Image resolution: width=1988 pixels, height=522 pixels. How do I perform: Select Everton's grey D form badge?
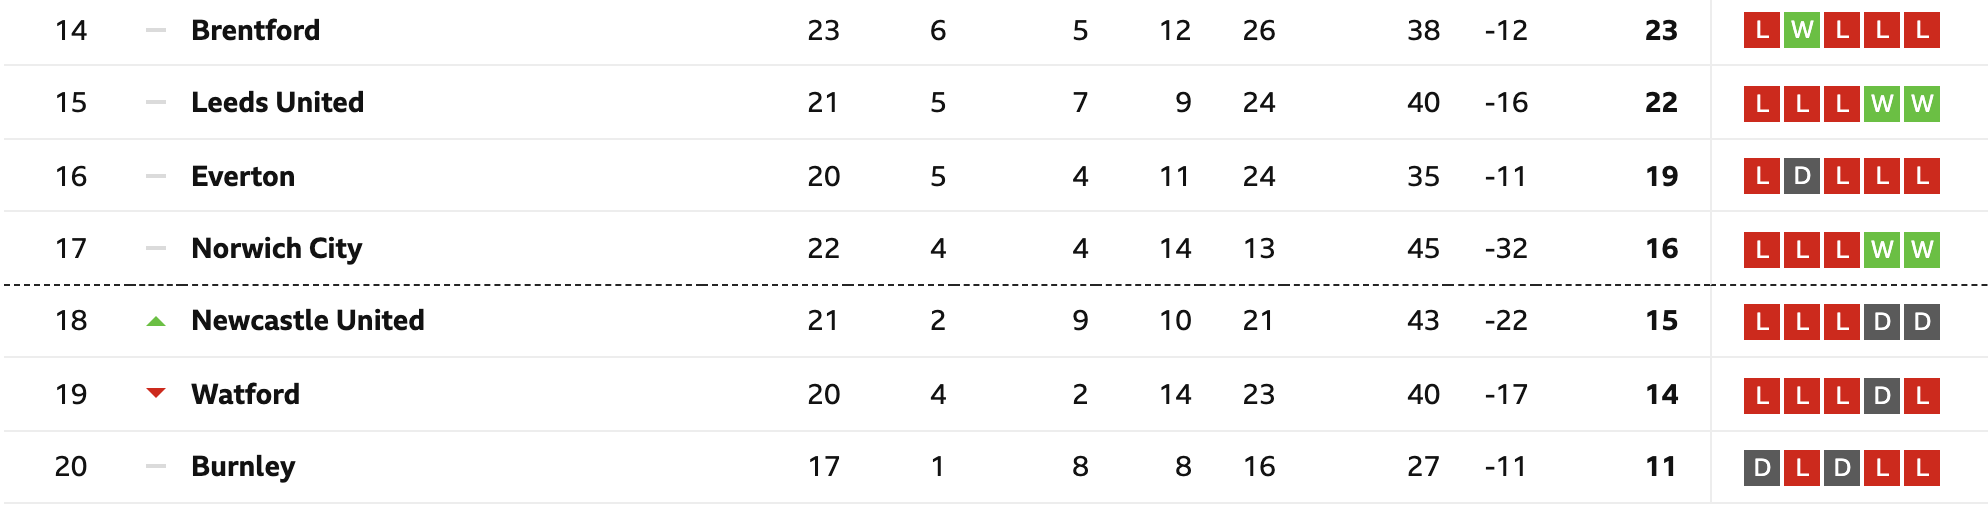[x=1802, y=176]
